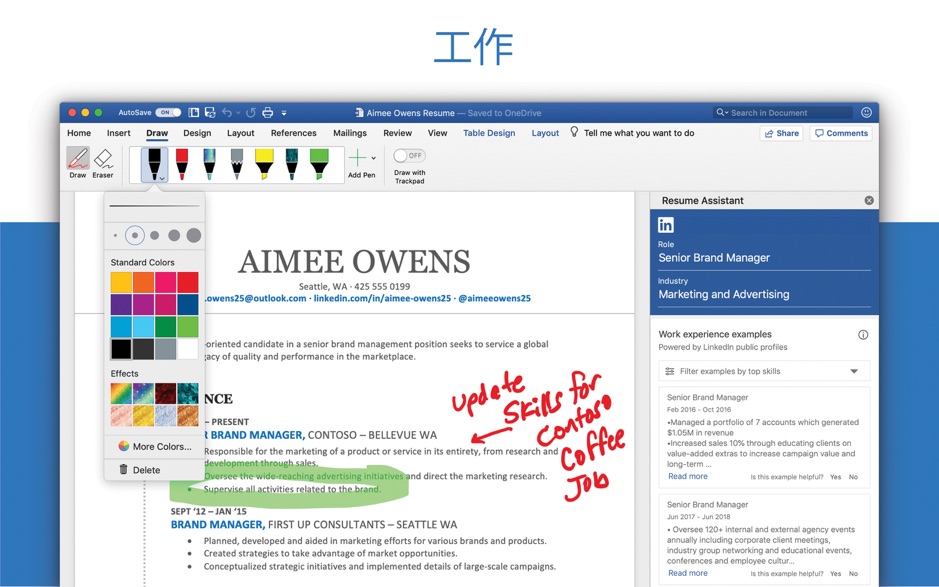This screenshot has width=939, height=587.
Task: Choose the dark blue standard color swatch
Action: coord(190,303)
